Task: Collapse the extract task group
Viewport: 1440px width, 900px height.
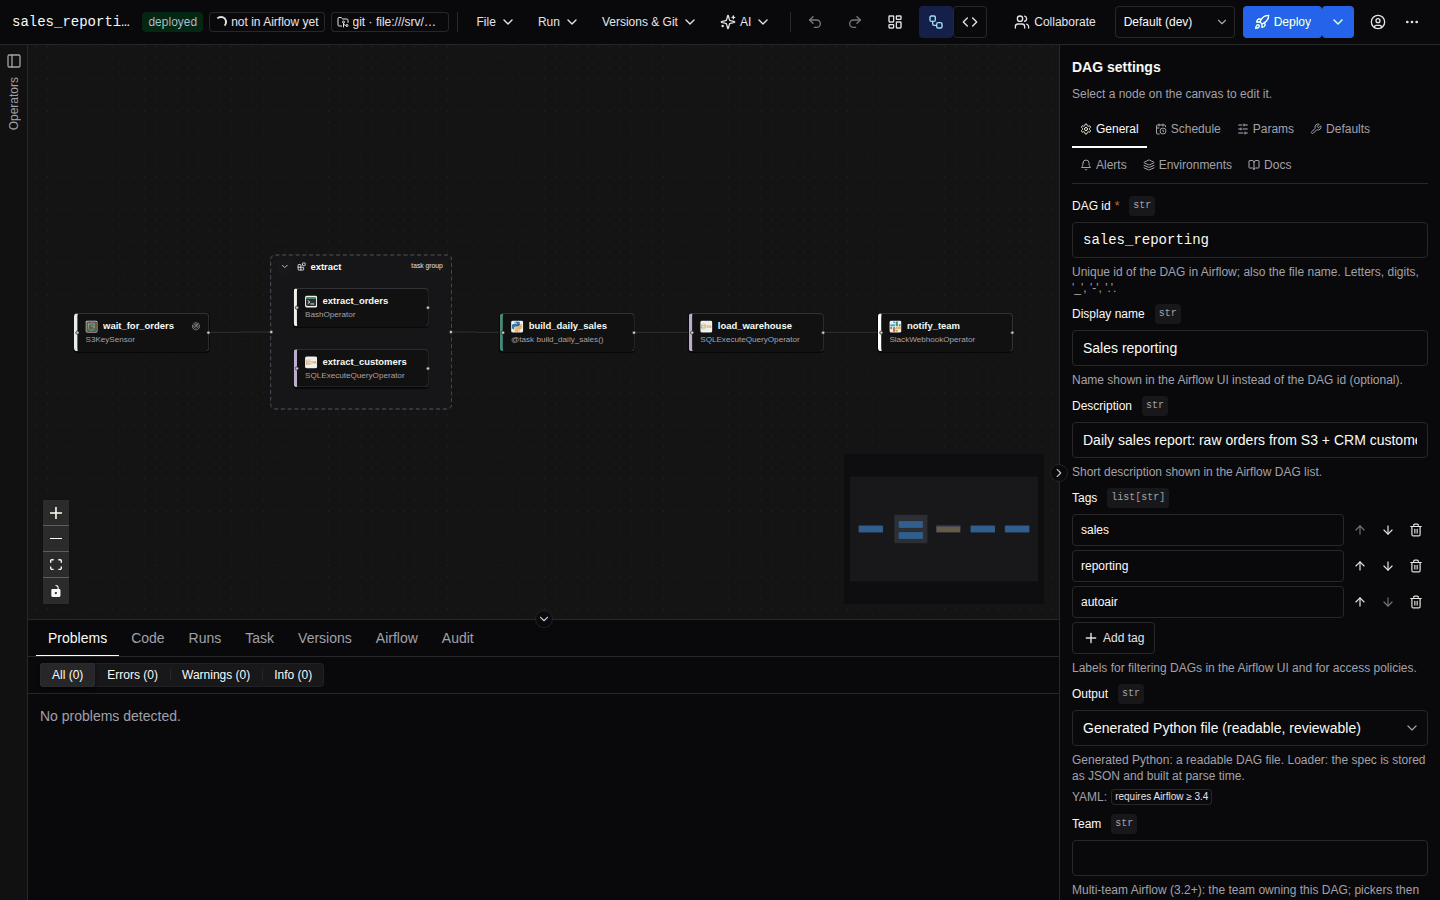Action: [x=285, y=267]
